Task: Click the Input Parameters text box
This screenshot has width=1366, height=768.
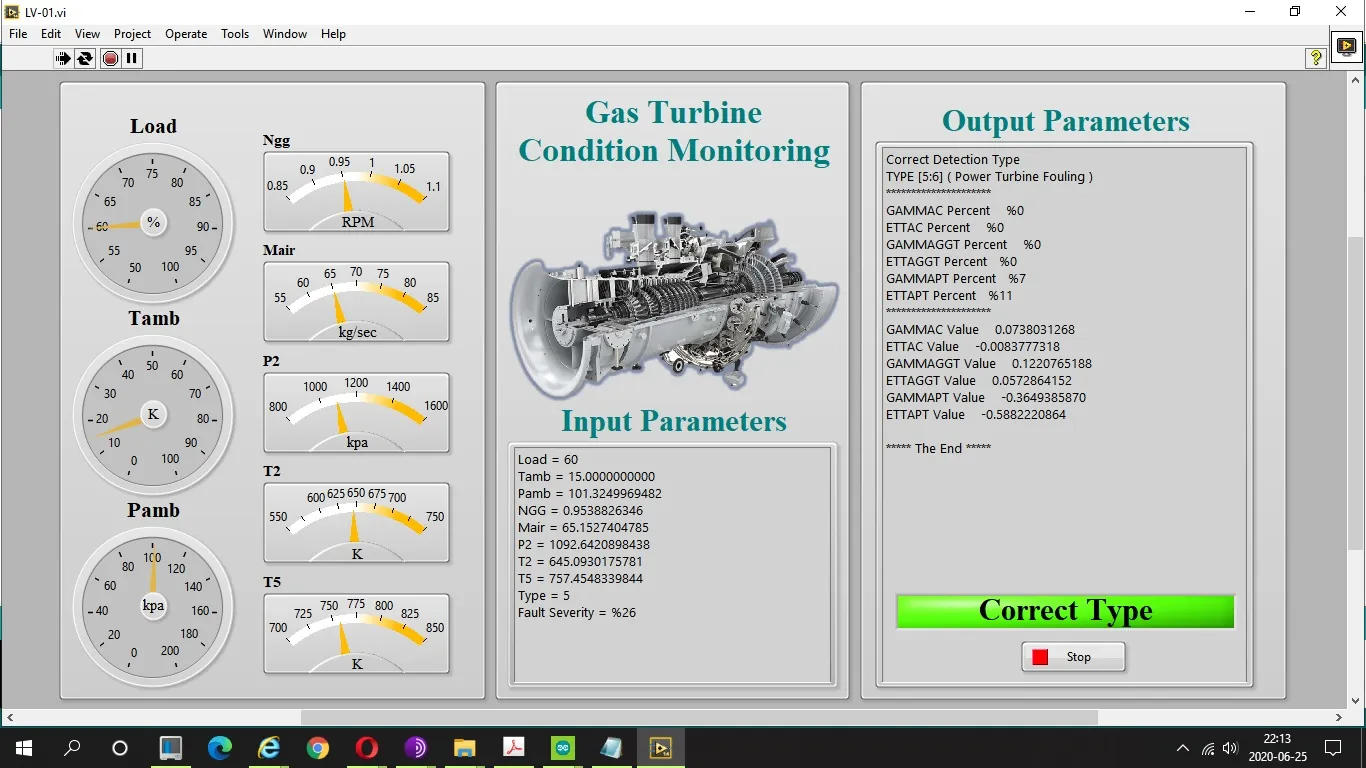Action: [x=672, y=564]
